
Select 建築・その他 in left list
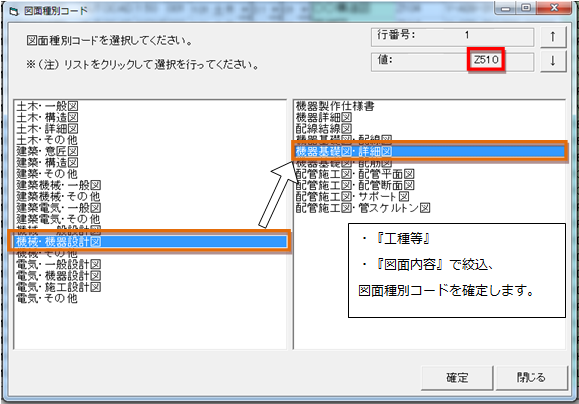(x=47, y=174)
